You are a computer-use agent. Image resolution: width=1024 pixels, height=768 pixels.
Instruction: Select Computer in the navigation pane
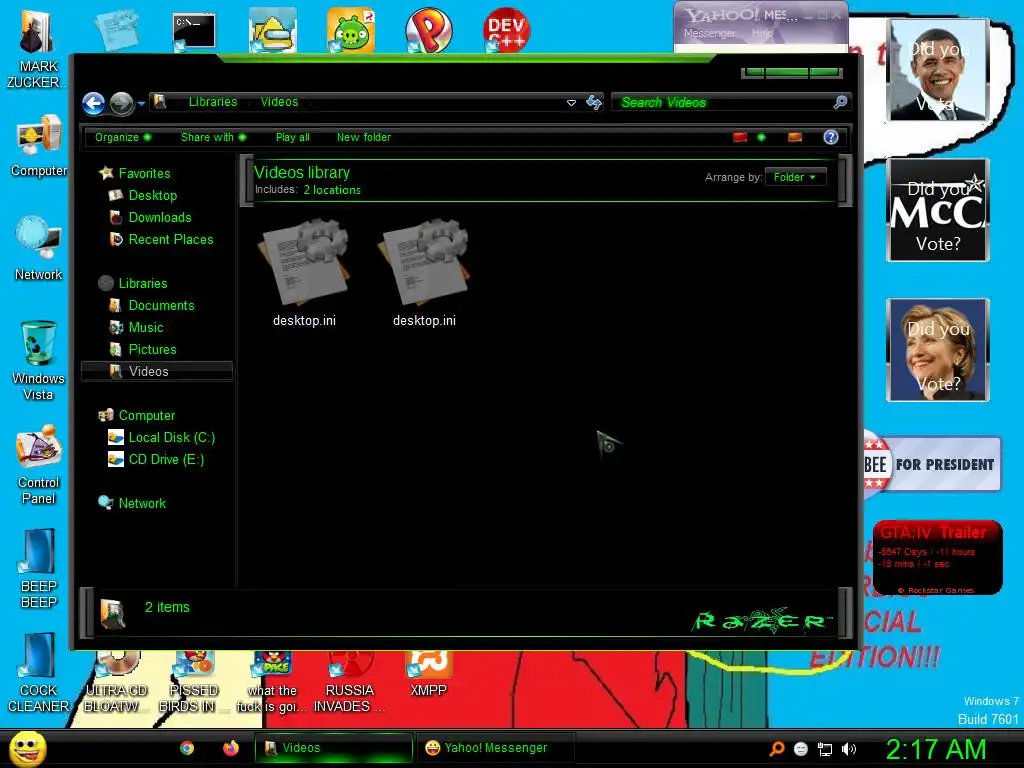click(146, 415)
